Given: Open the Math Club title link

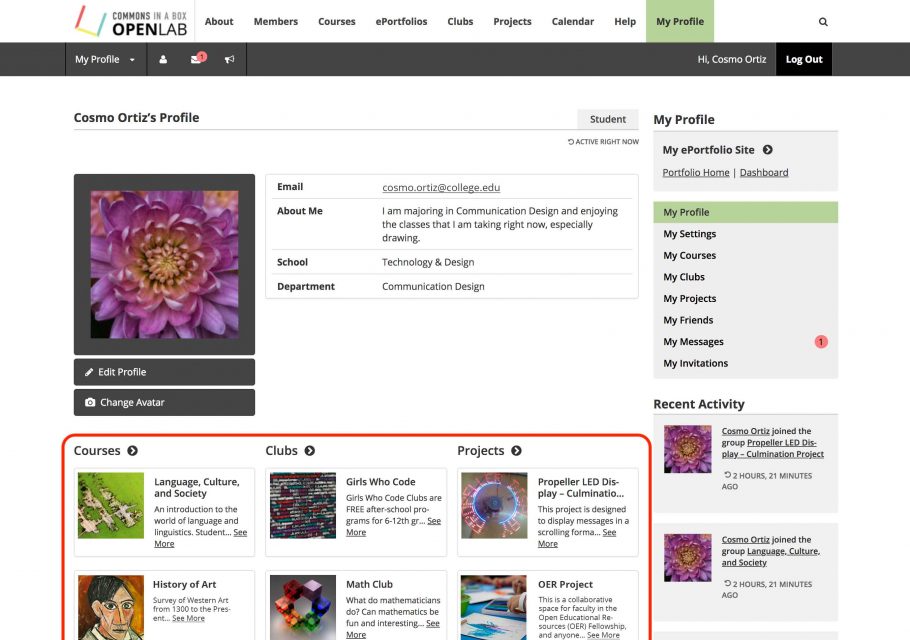Looking at the screenshot, I should click(x=369, y=584).
